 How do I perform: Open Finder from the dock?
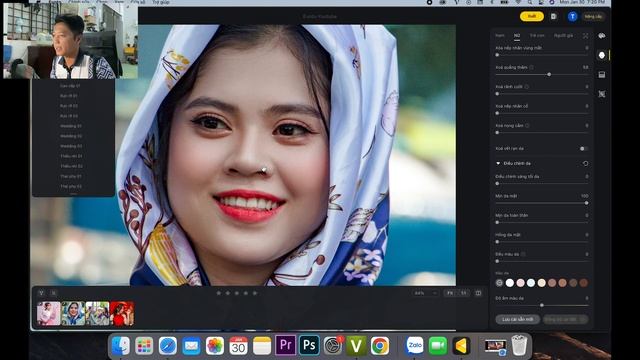120,346
